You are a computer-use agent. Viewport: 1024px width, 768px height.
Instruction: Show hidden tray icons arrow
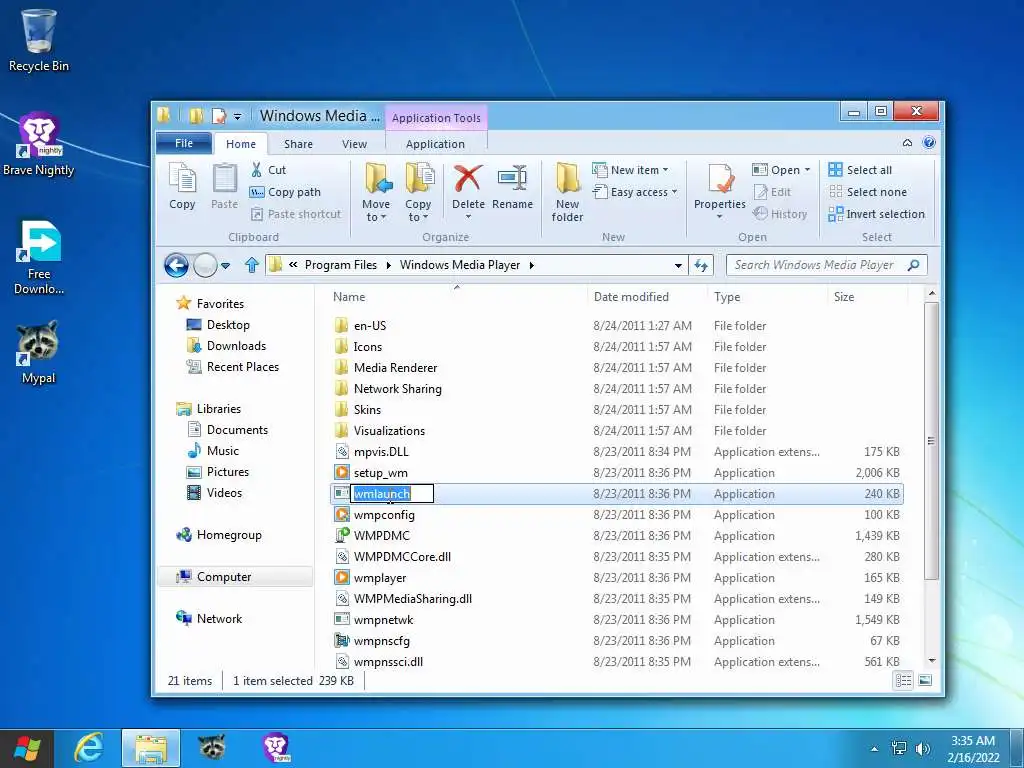(874, 749)
